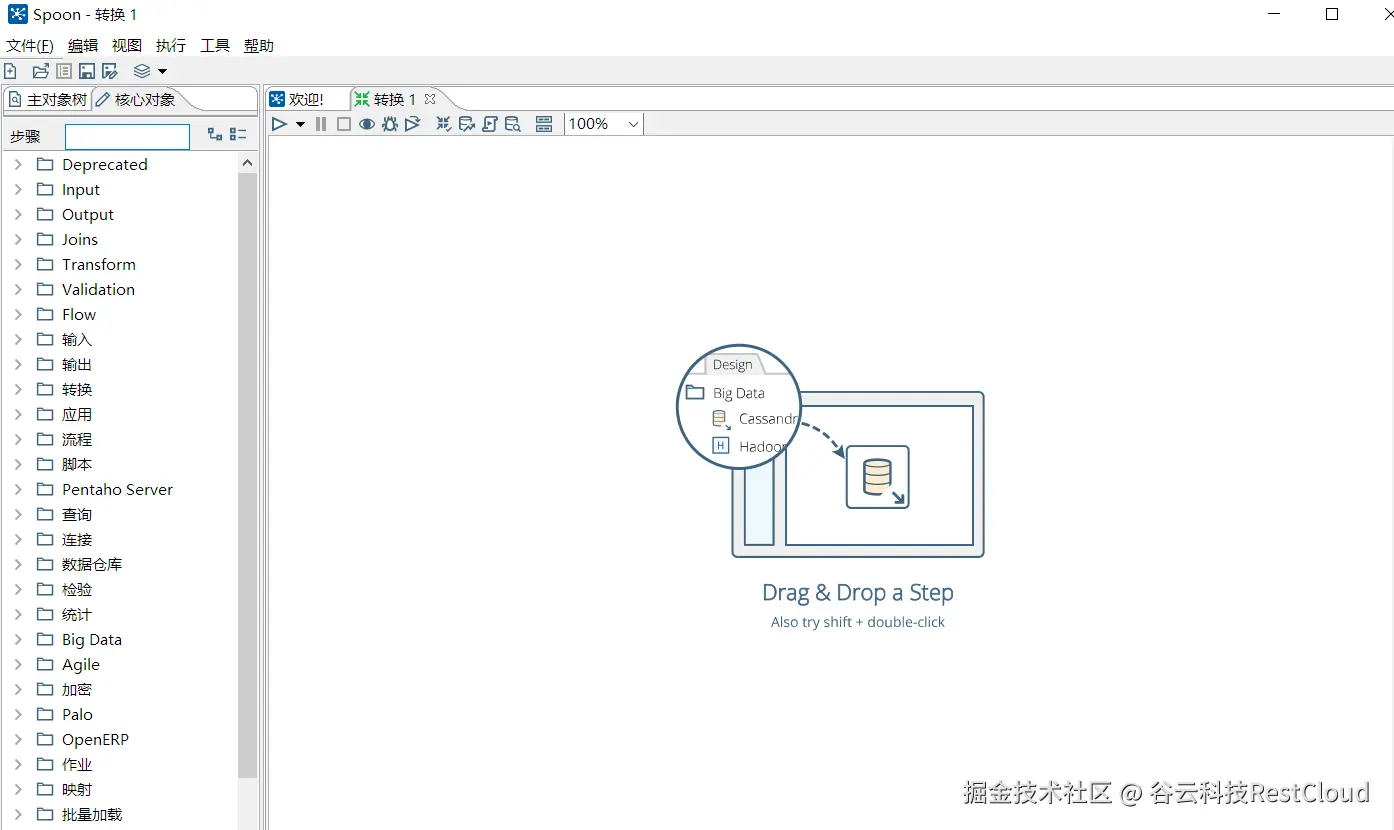Expand the 输出 folder
The height and width of the screenshot is (830, 1394).
click(18, 364)
